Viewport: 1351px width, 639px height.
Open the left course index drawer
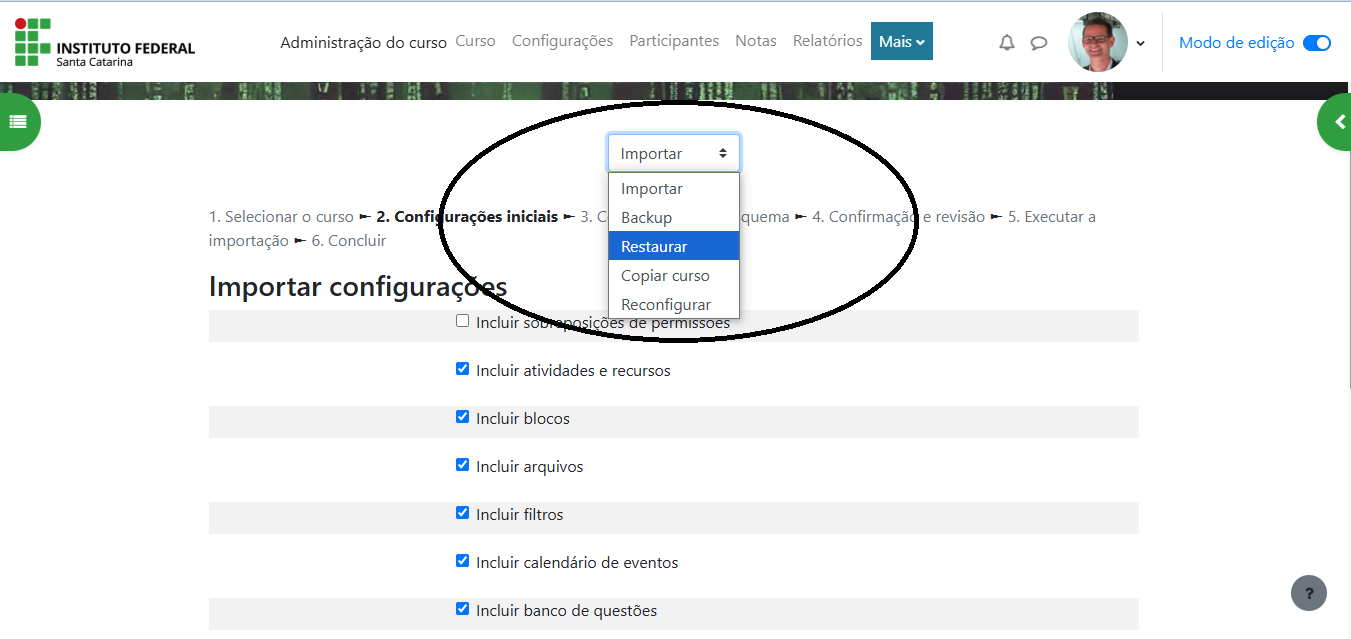pyautogui.click(x=18, y=121)
